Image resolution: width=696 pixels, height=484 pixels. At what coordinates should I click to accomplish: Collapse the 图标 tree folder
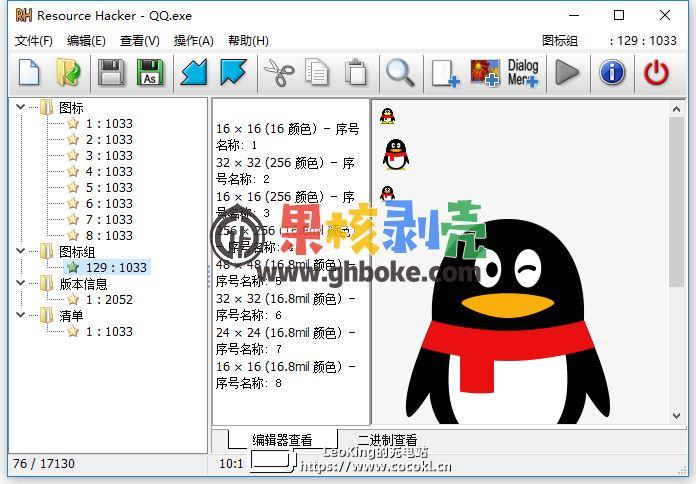(x=20, y=107)
